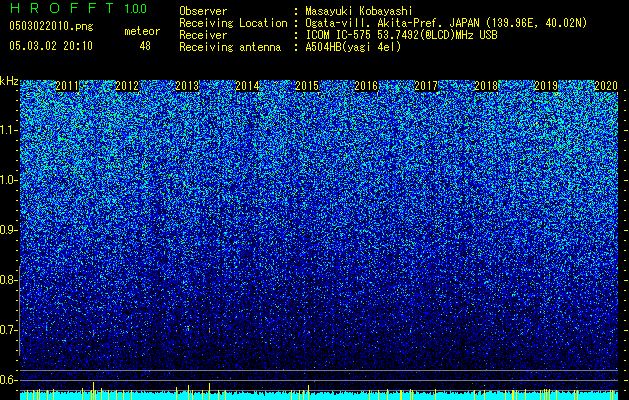Viewport: 629px width, 400px height.
Task: Click the 0.6 kHz axis label
Action: tap(8, 380)
